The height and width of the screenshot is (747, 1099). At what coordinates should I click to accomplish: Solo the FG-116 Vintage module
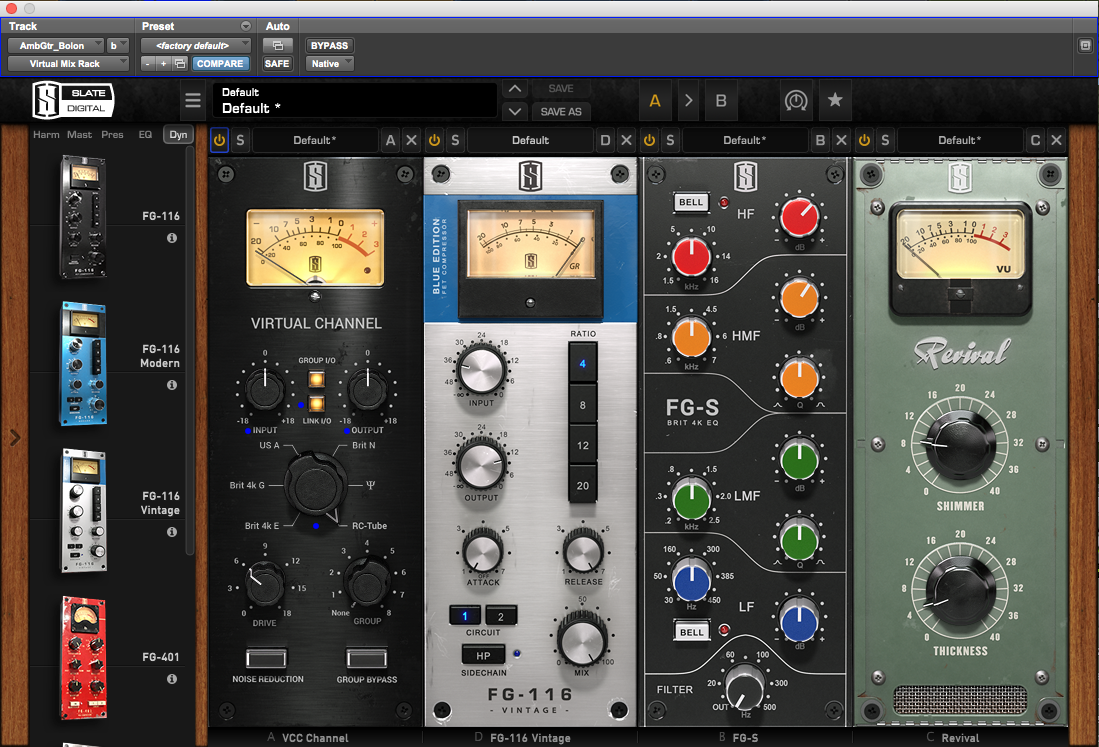[456, 140]
